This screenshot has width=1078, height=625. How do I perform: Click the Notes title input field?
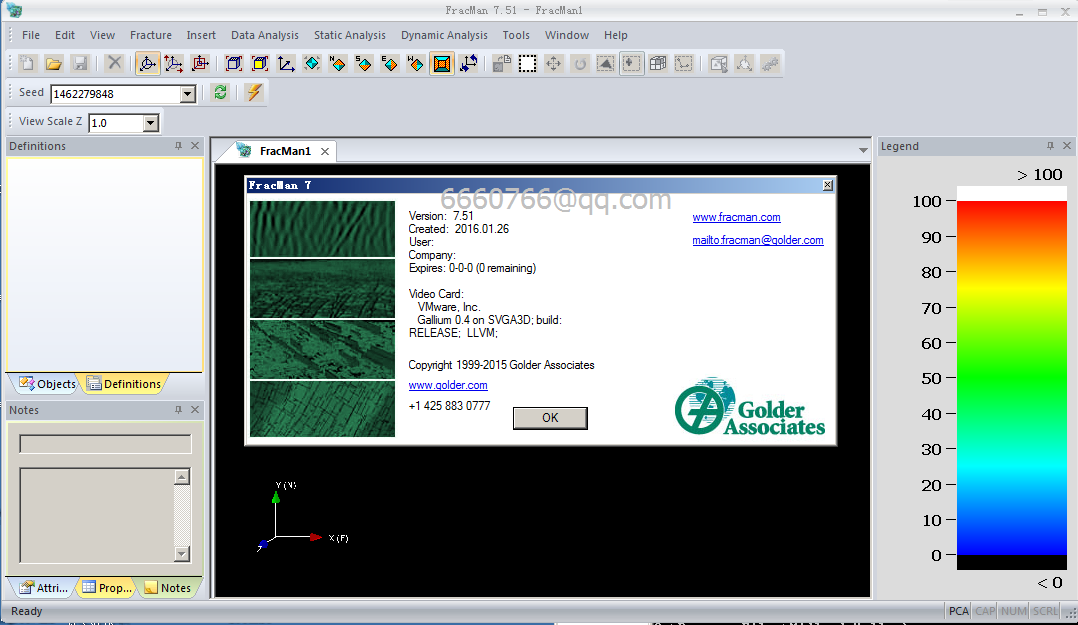[105, 444]
